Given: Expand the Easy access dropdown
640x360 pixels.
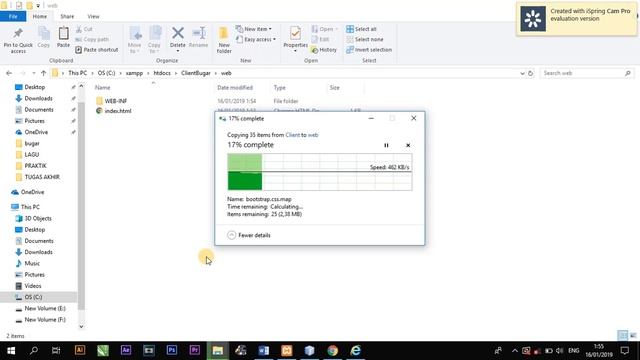Looking at the screenshot, I should coord(256,39).
